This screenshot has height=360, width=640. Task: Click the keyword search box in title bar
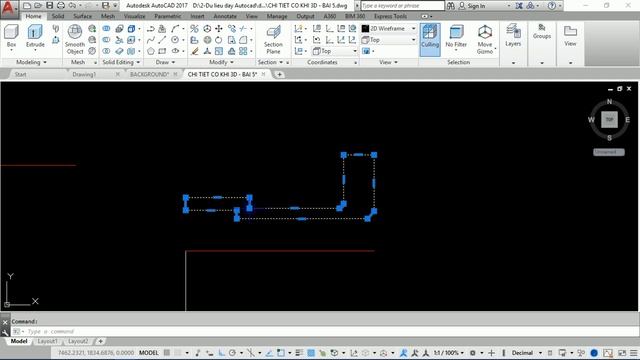click(402, 6)
